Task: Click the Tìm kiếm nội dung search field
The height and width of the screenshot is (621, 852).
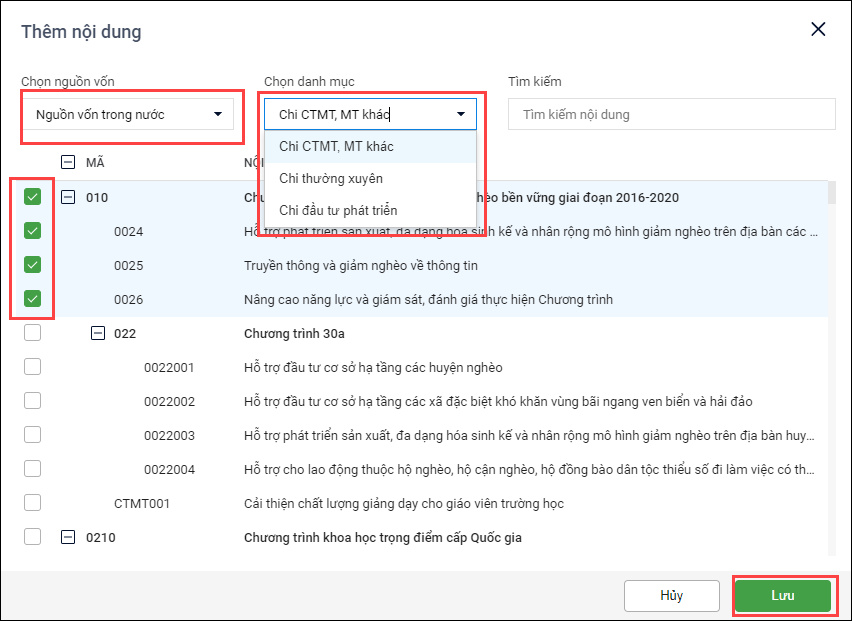Action: coord(670,114)
